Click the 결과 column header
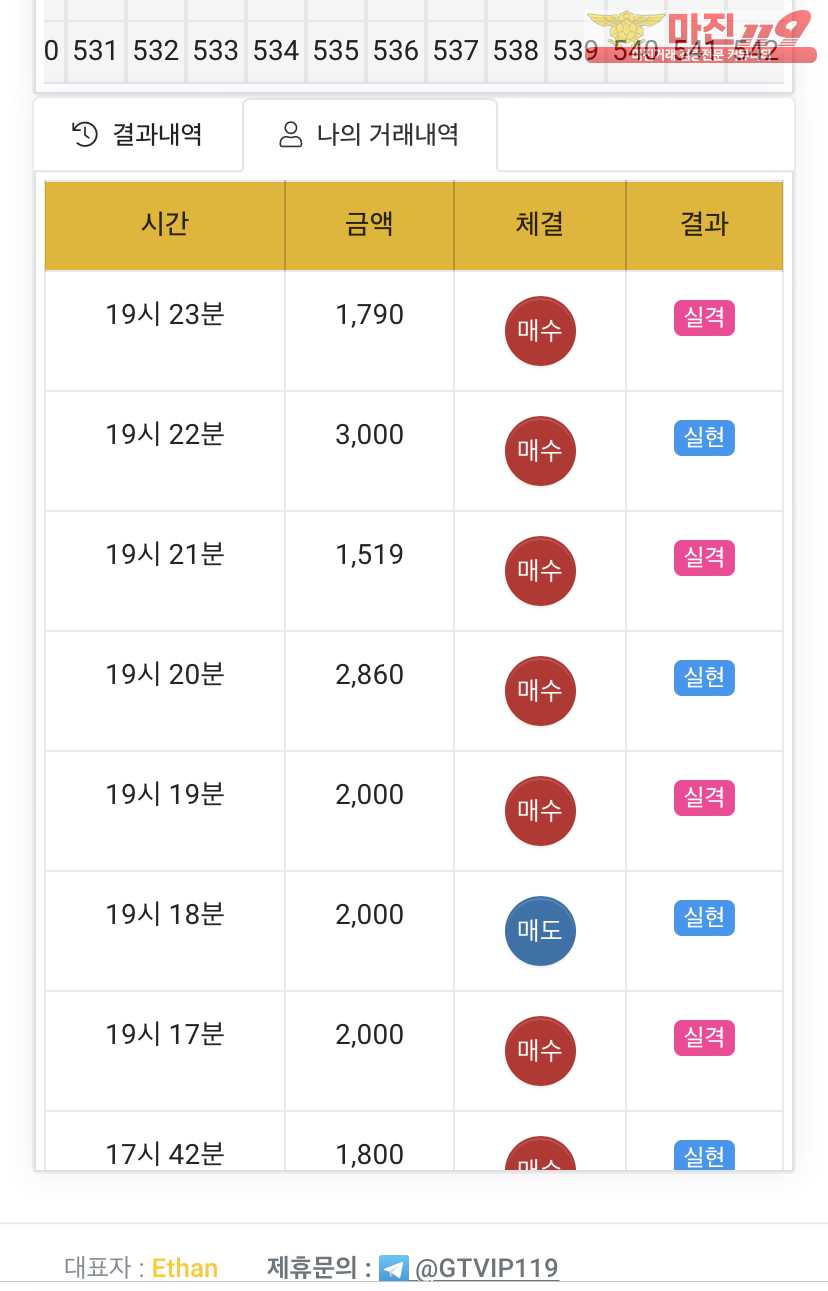 (x=704, y=225)
